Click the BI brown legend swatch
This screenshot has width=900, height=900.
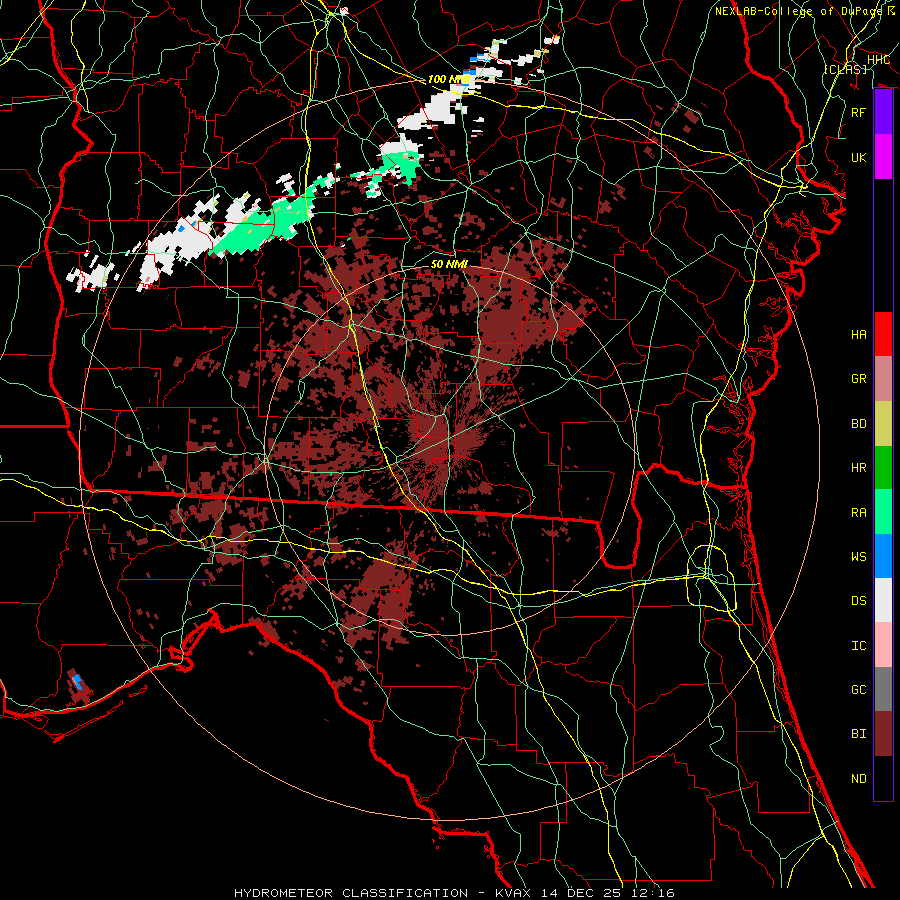(x=883, y=734)
